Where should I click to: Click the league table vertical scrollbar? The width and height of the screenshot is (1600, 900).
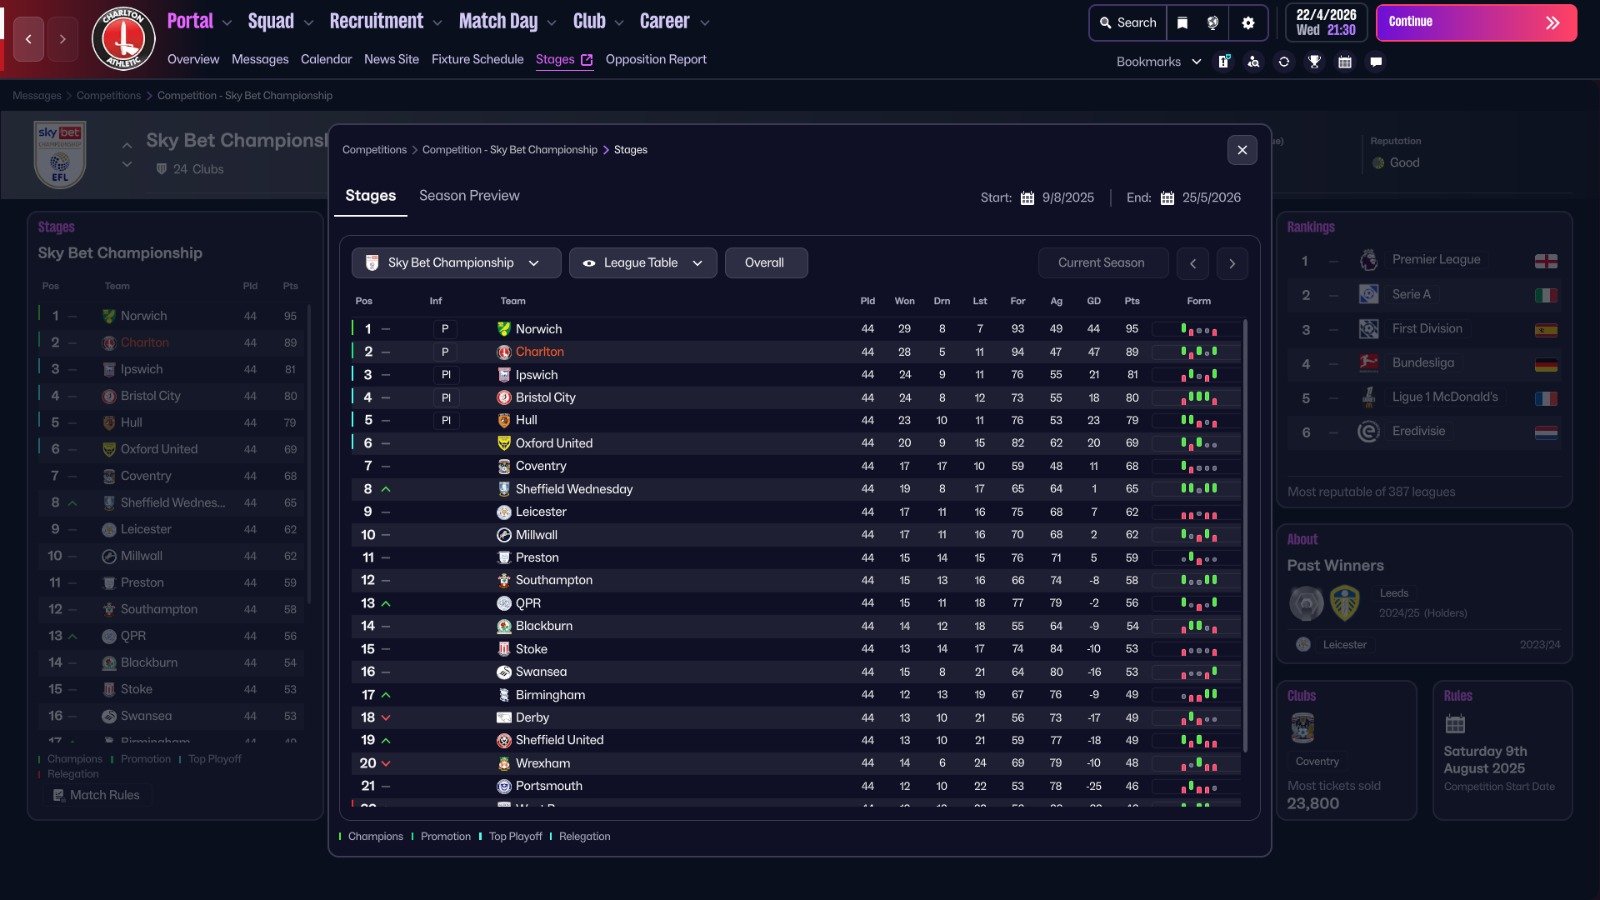(x=1245, y=535)
